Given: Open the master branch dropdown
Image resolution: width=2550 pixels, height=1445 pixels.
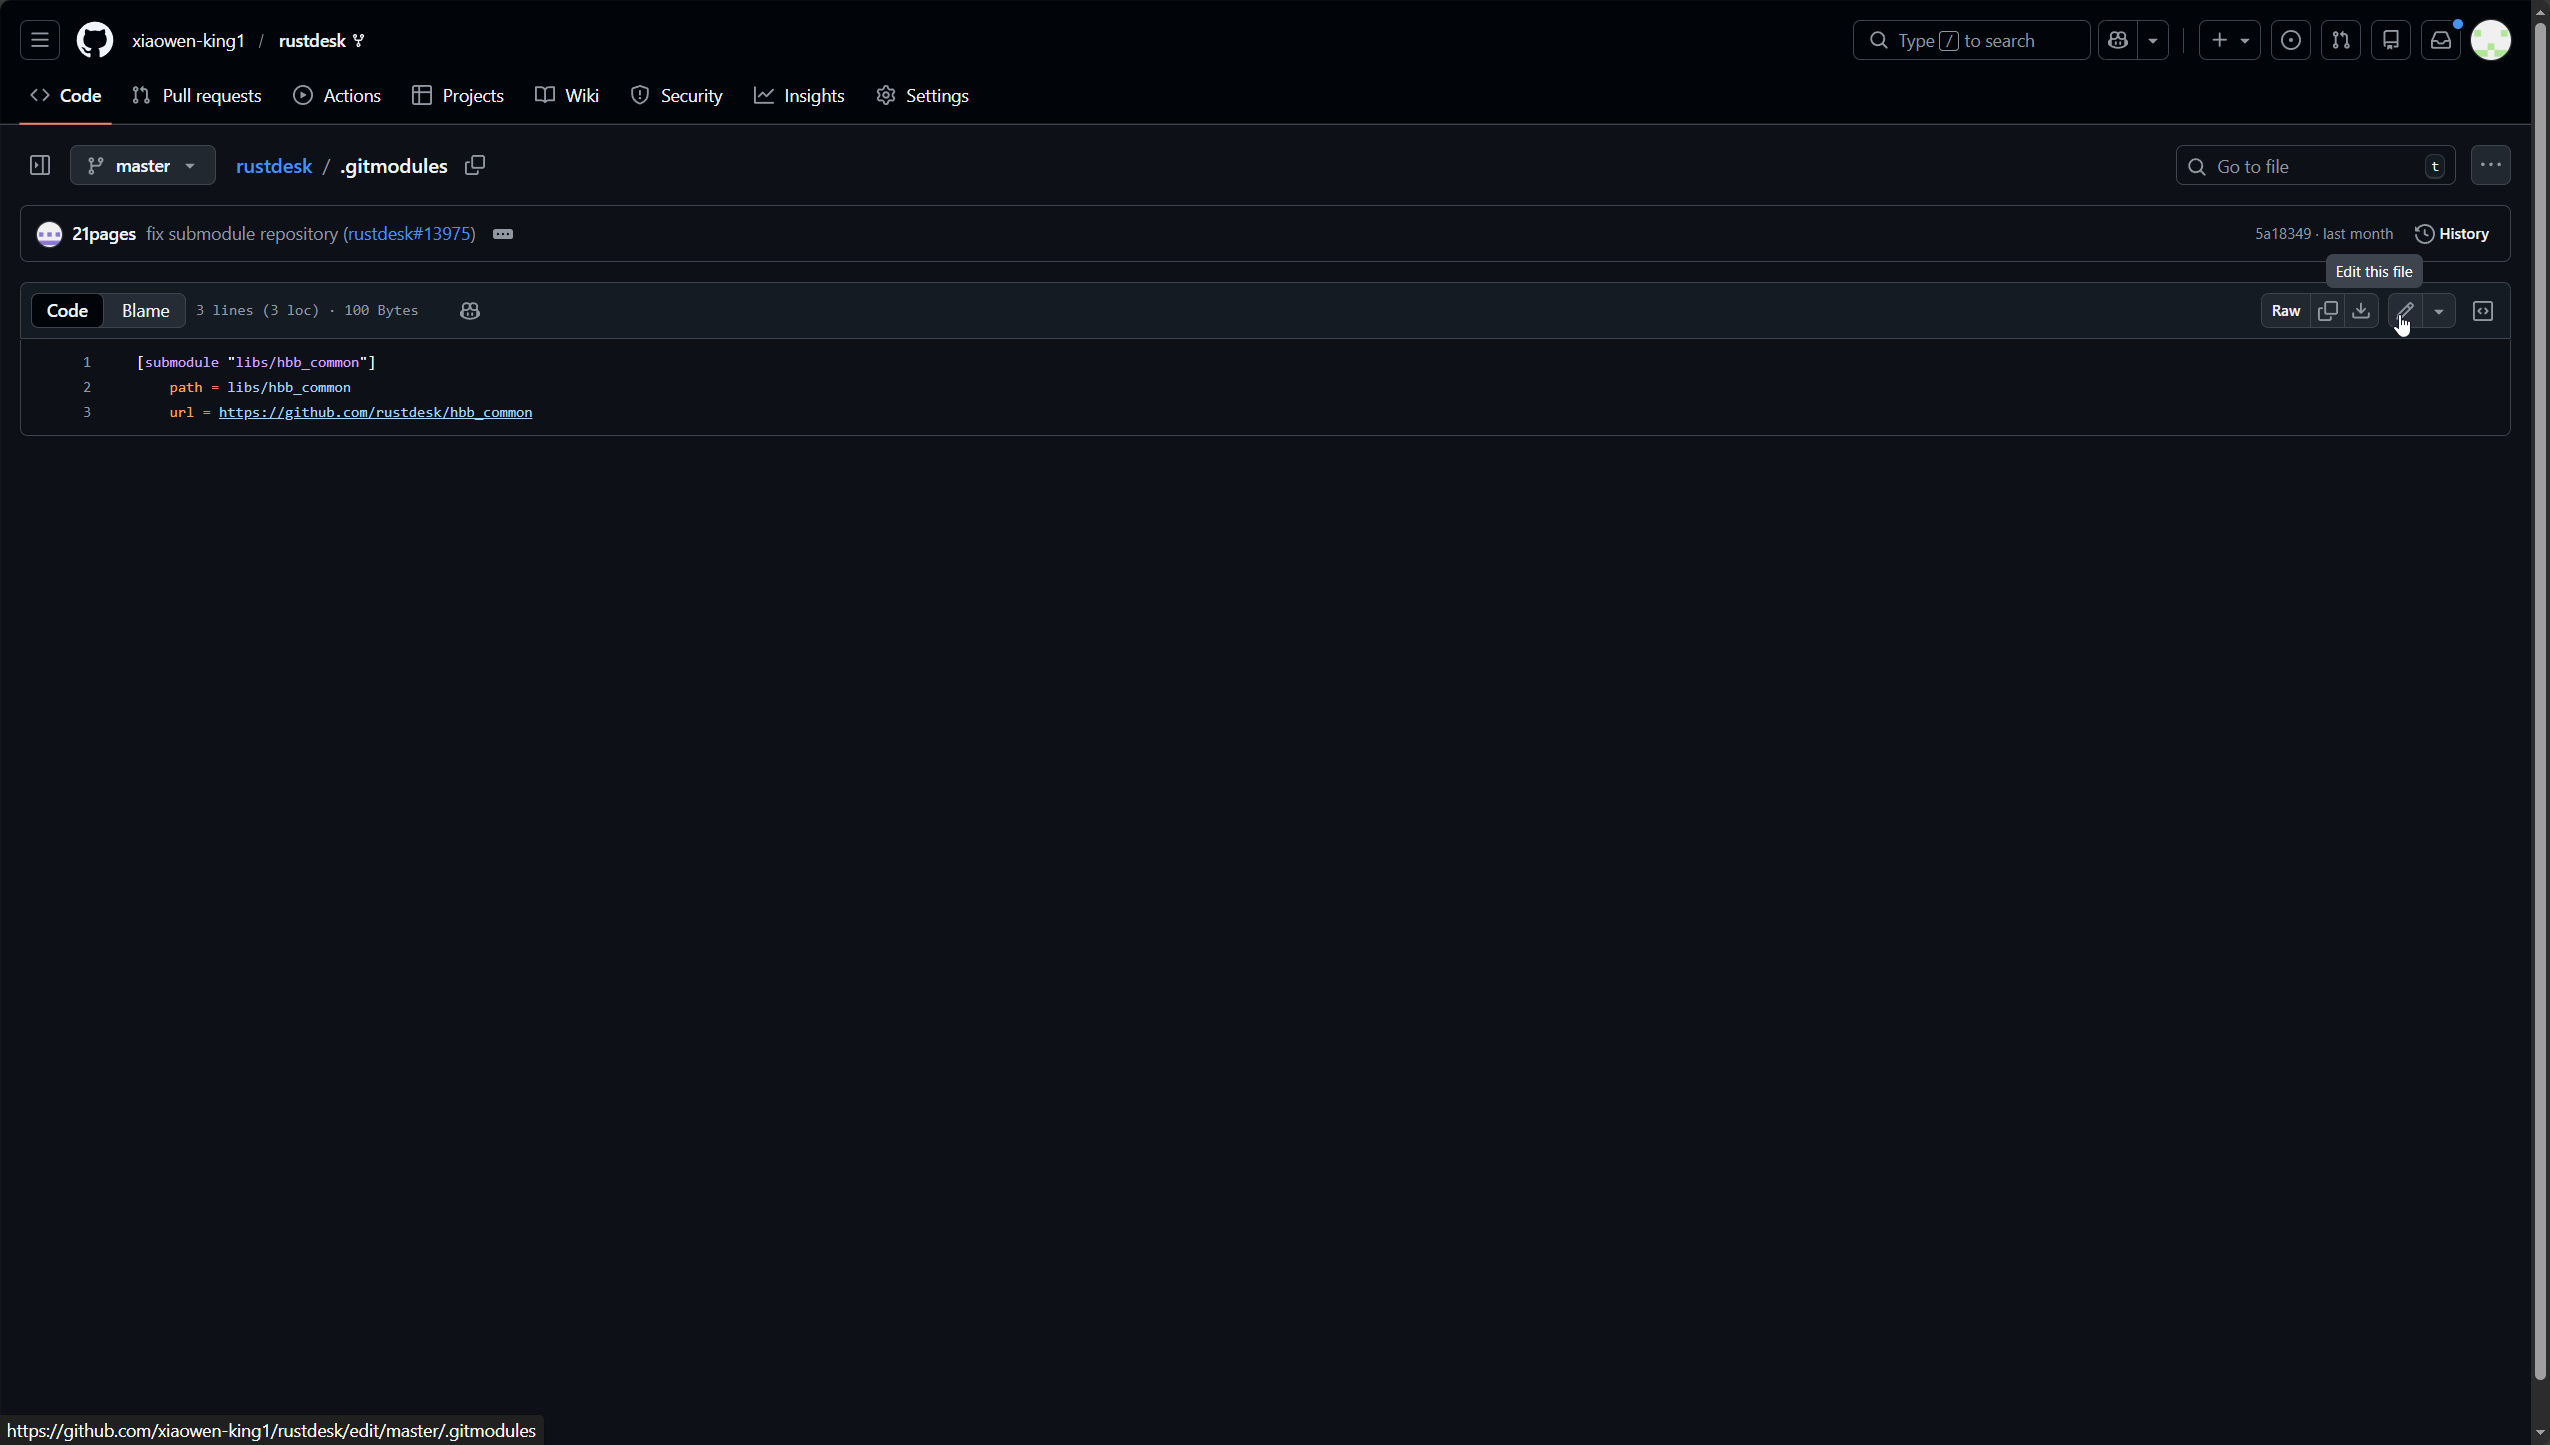Looking at the screenshot, I should [143, 165].
